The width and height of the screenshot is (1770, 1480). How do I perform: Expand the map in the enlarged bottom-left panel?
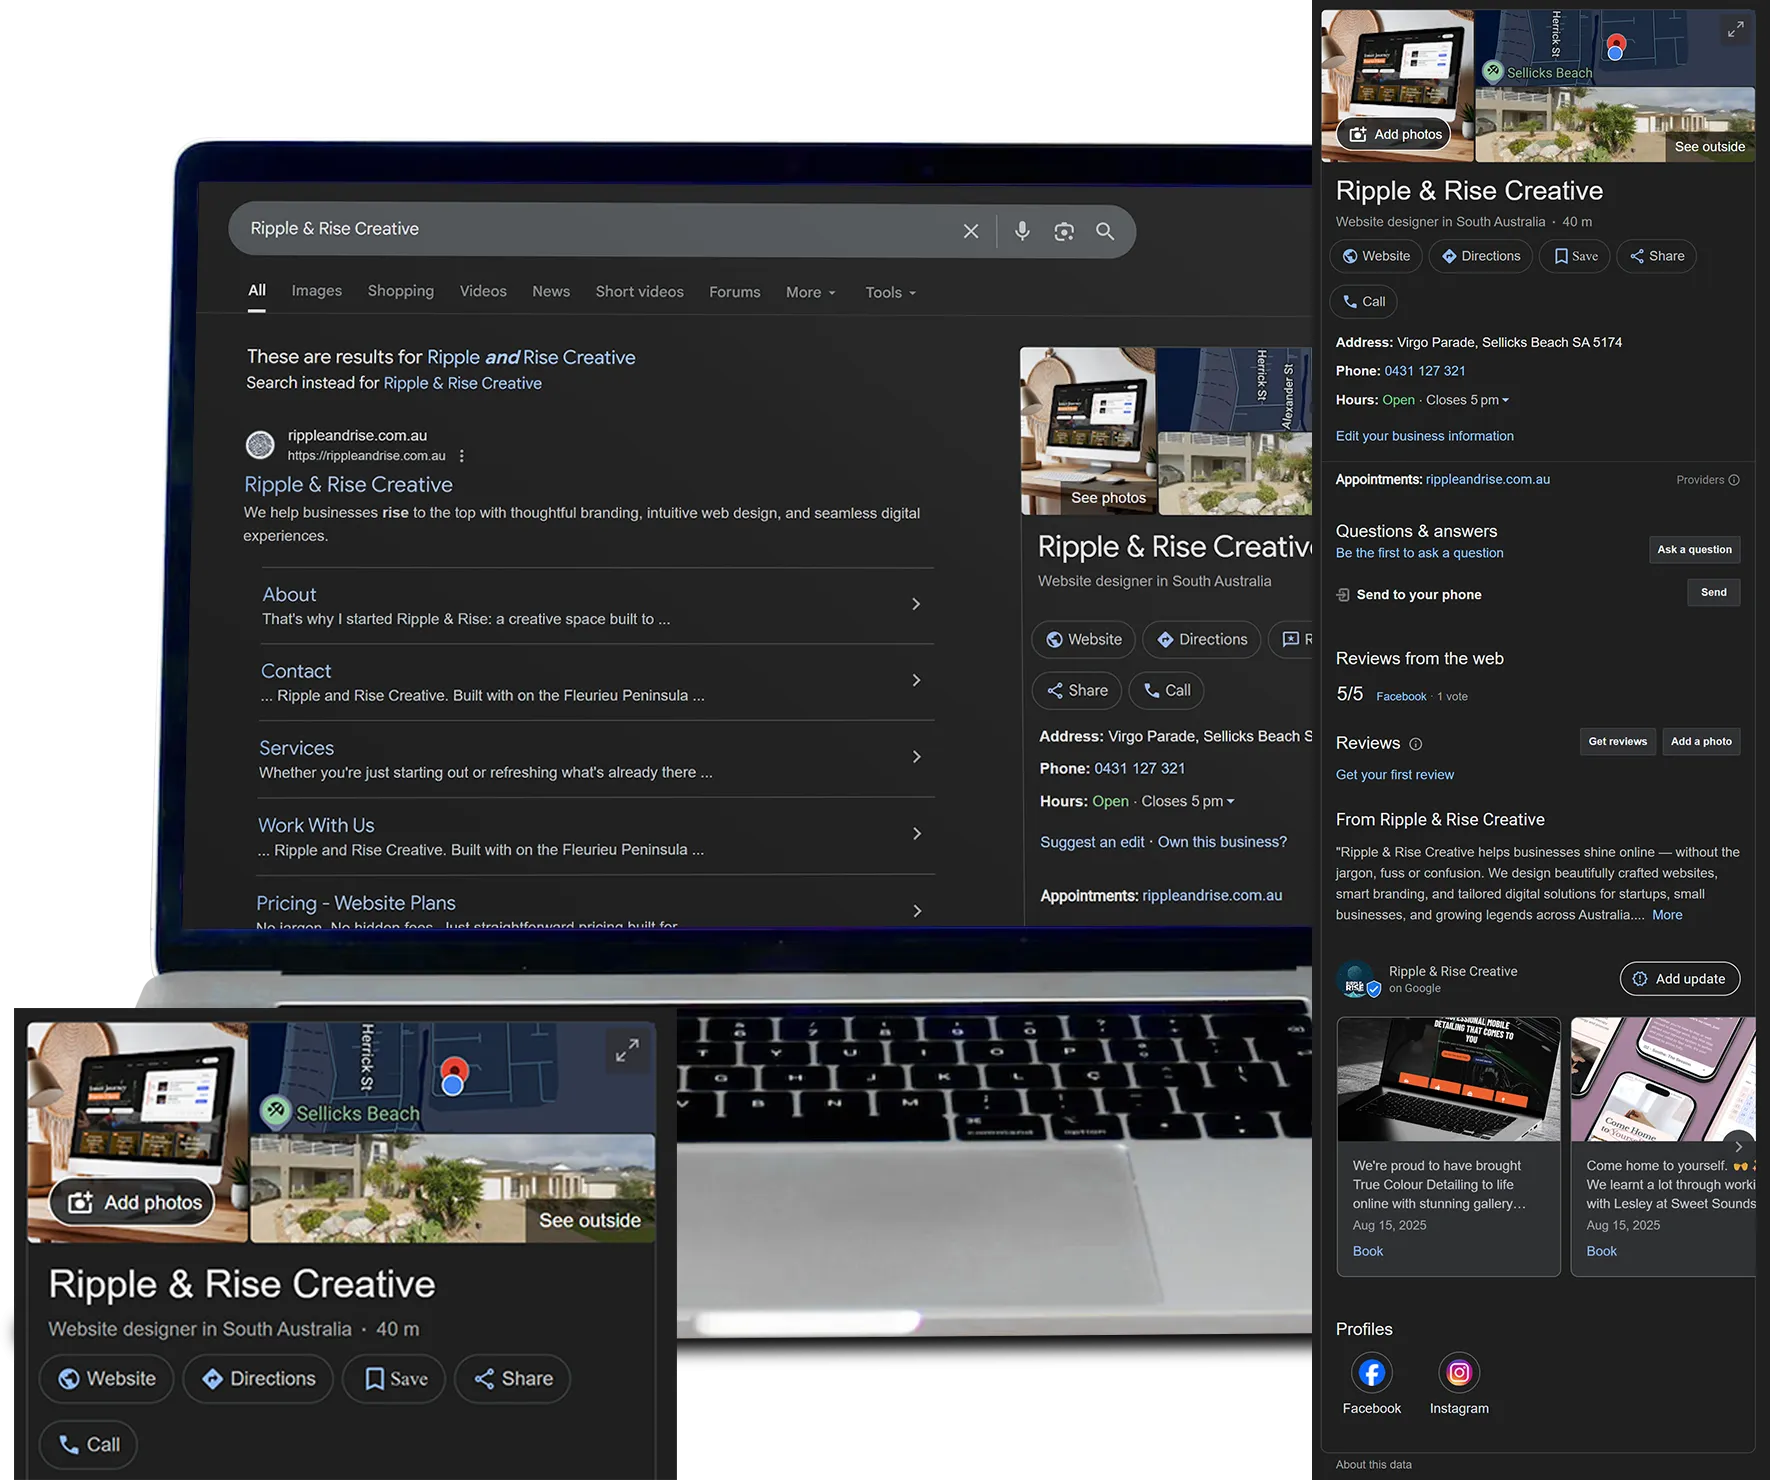tap(627, 1050)
